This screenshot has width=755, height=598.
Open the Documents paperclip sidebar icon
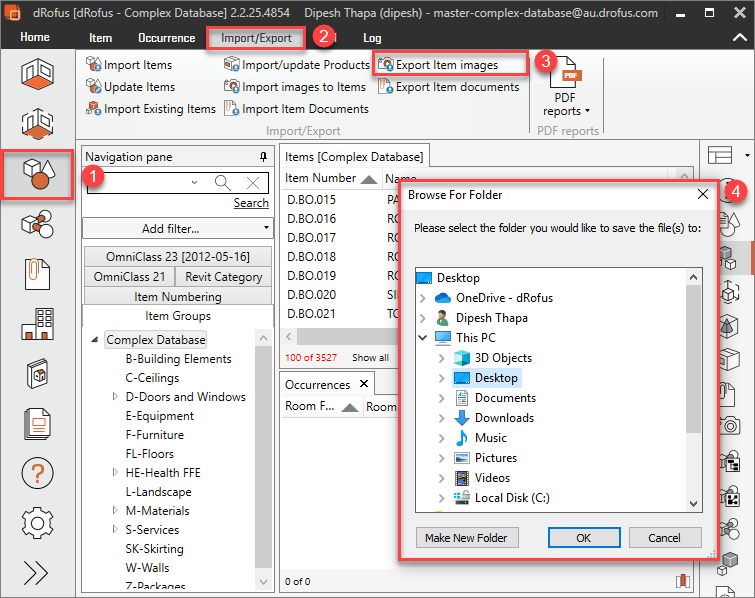pyautogui.click(x=37, y=274)
